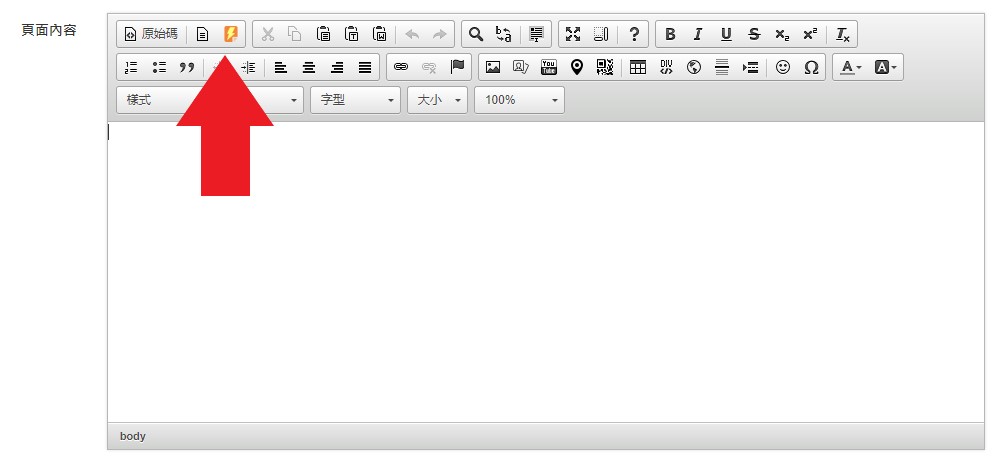Insert a QR code
The image size is (994, 457).
[605, 67]
